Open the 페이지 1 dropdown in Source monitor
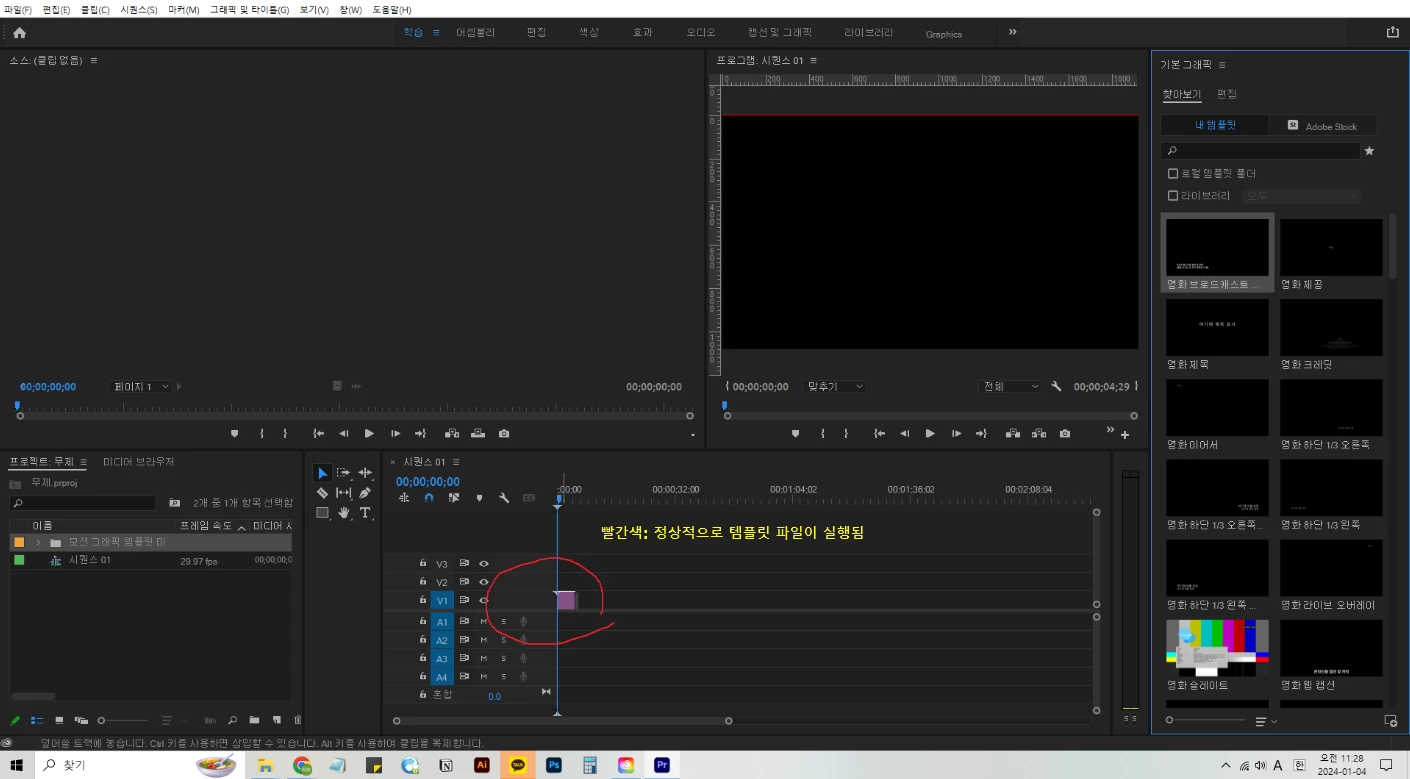 (x=141, y=386)
